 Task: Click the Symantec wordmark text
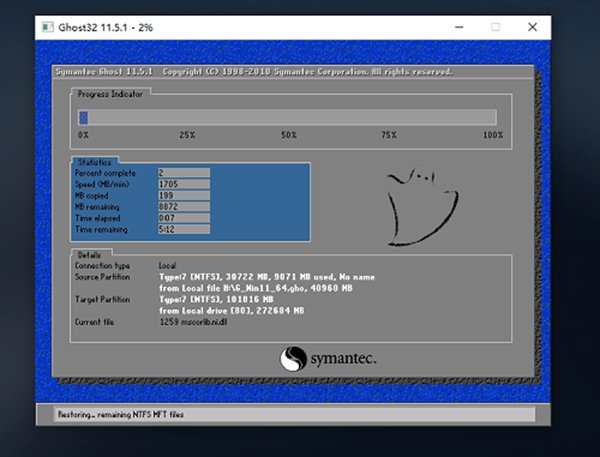pos(345,360)
